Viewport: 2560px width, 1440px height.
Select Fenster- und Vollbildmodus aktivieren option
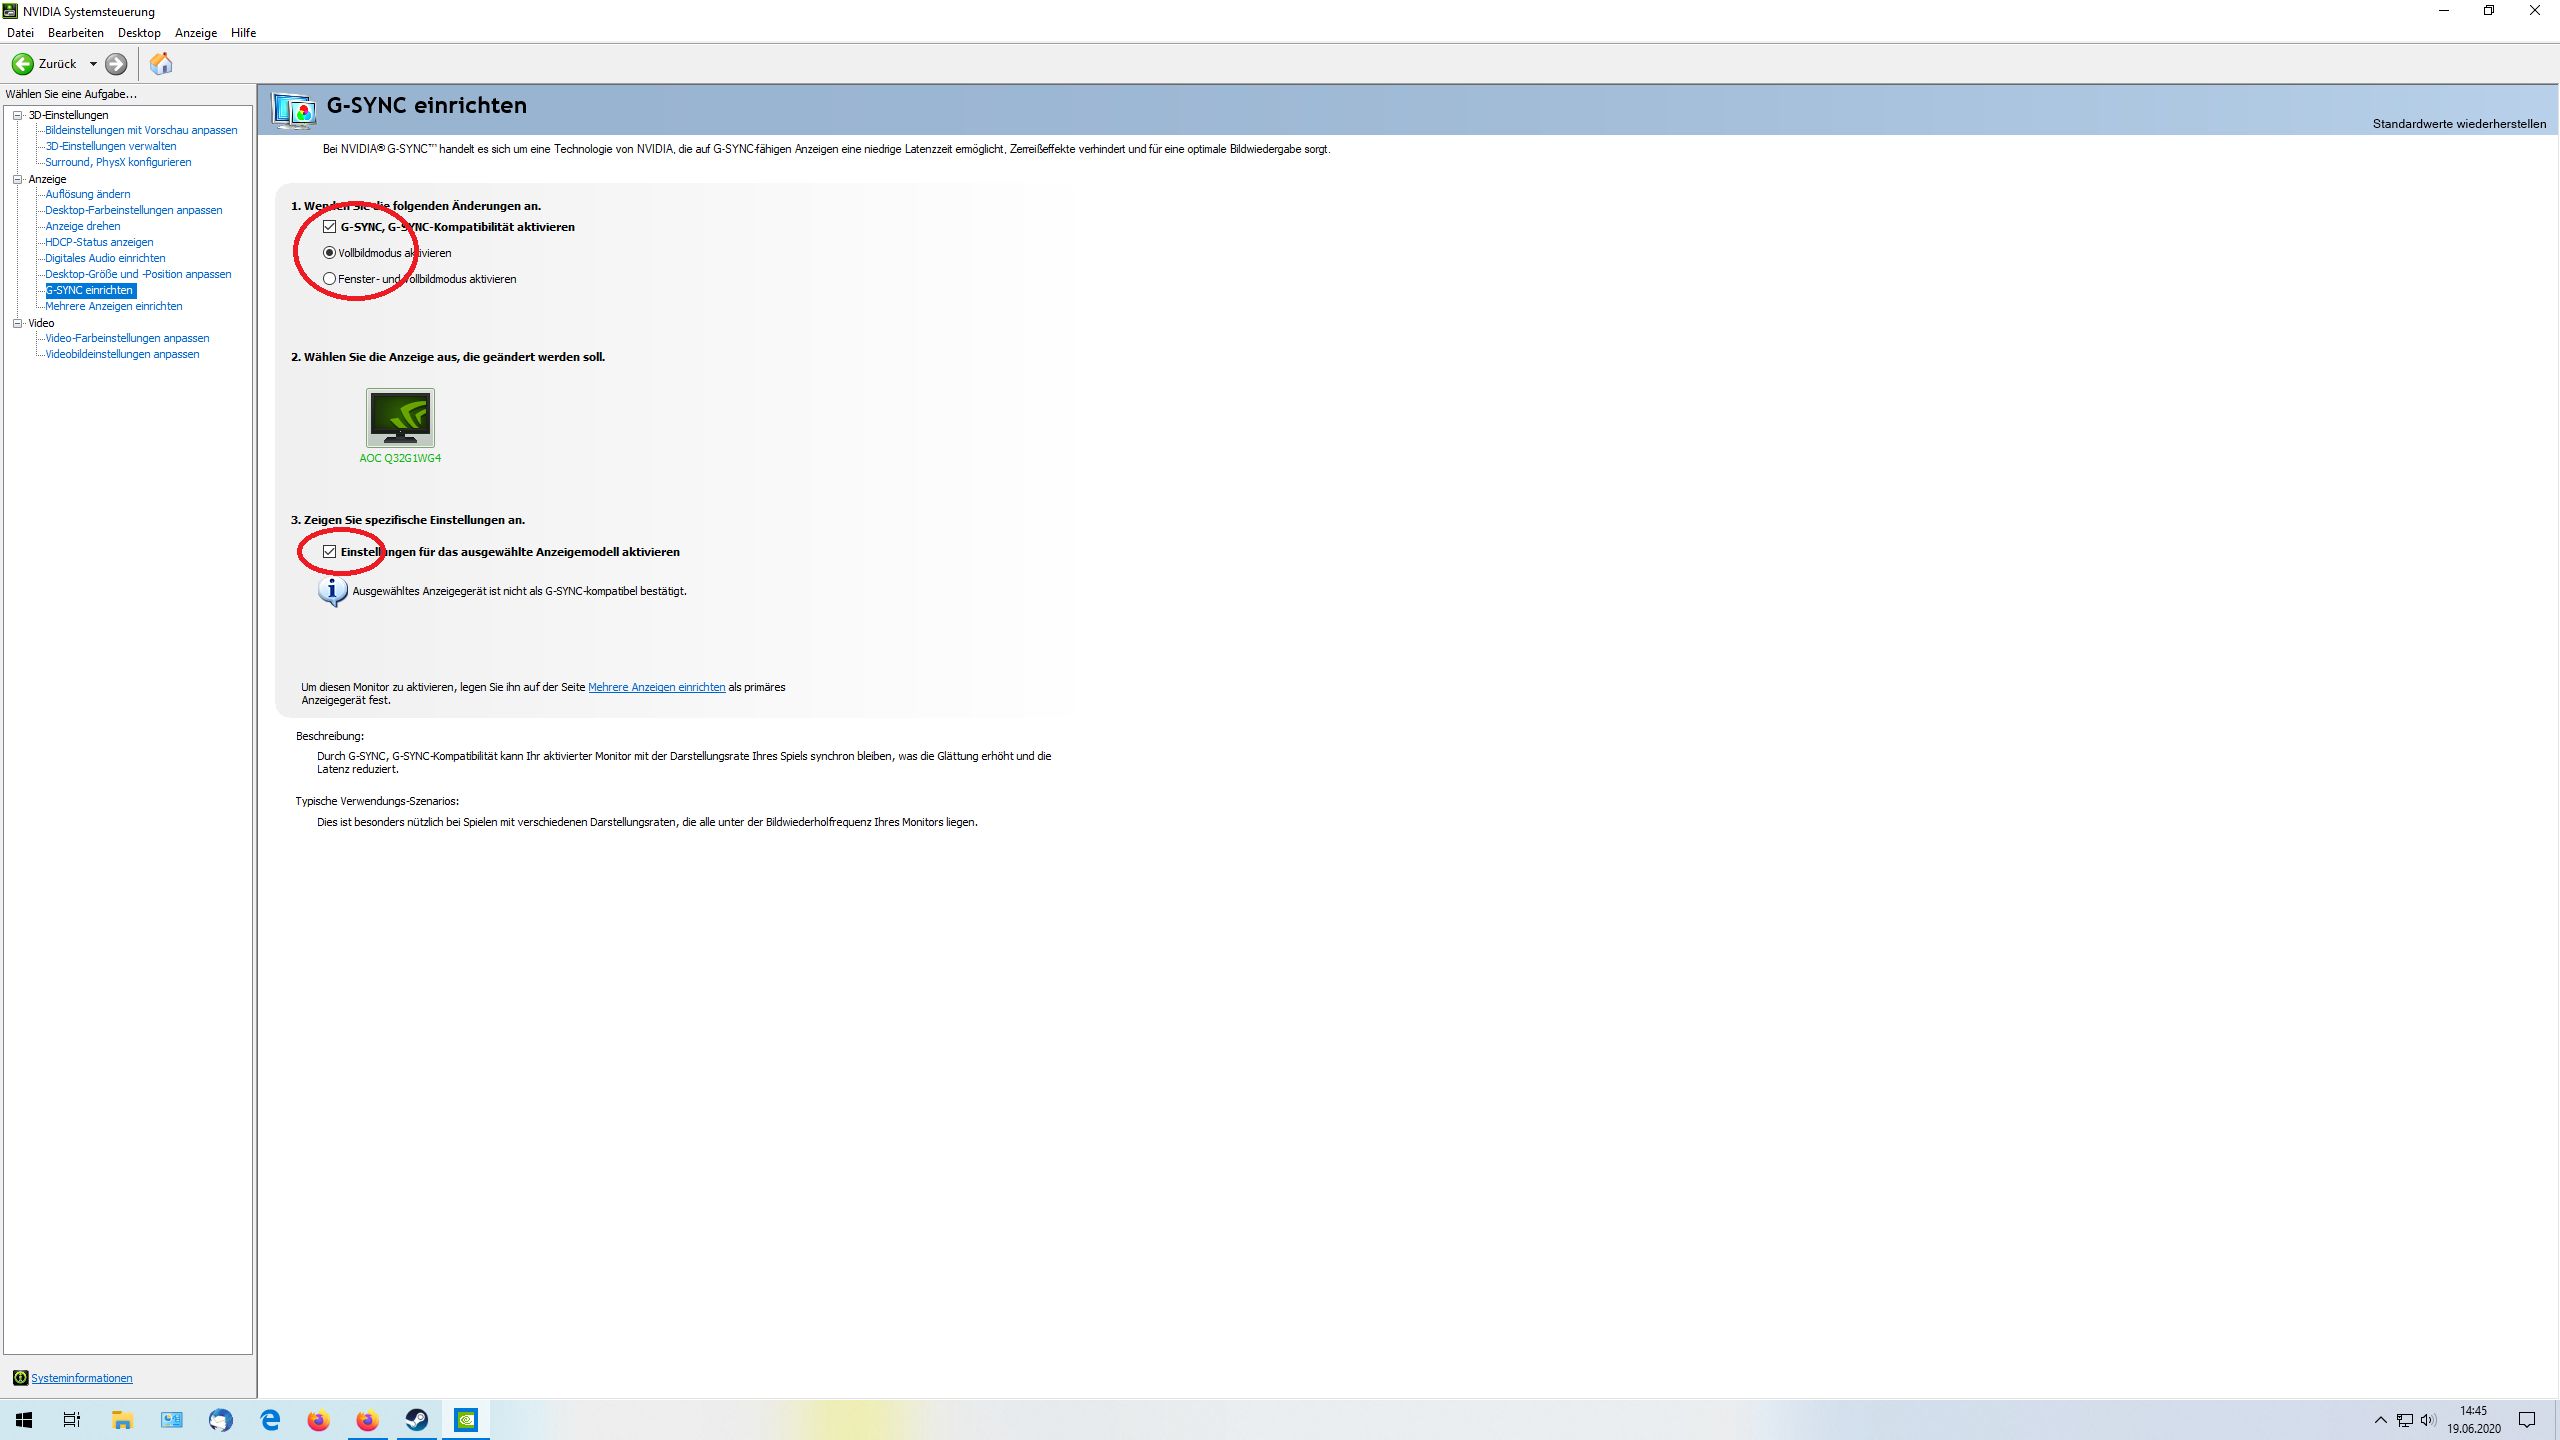[x=329, y=279]
